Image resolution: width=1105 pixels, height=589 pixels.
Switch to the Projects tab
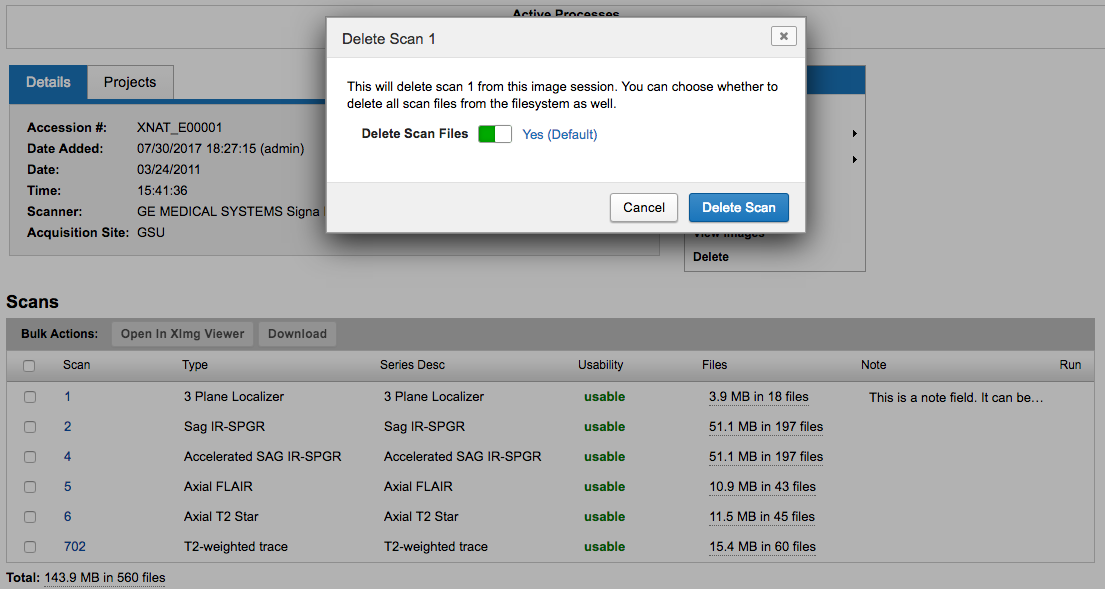[x=130, y=83]
